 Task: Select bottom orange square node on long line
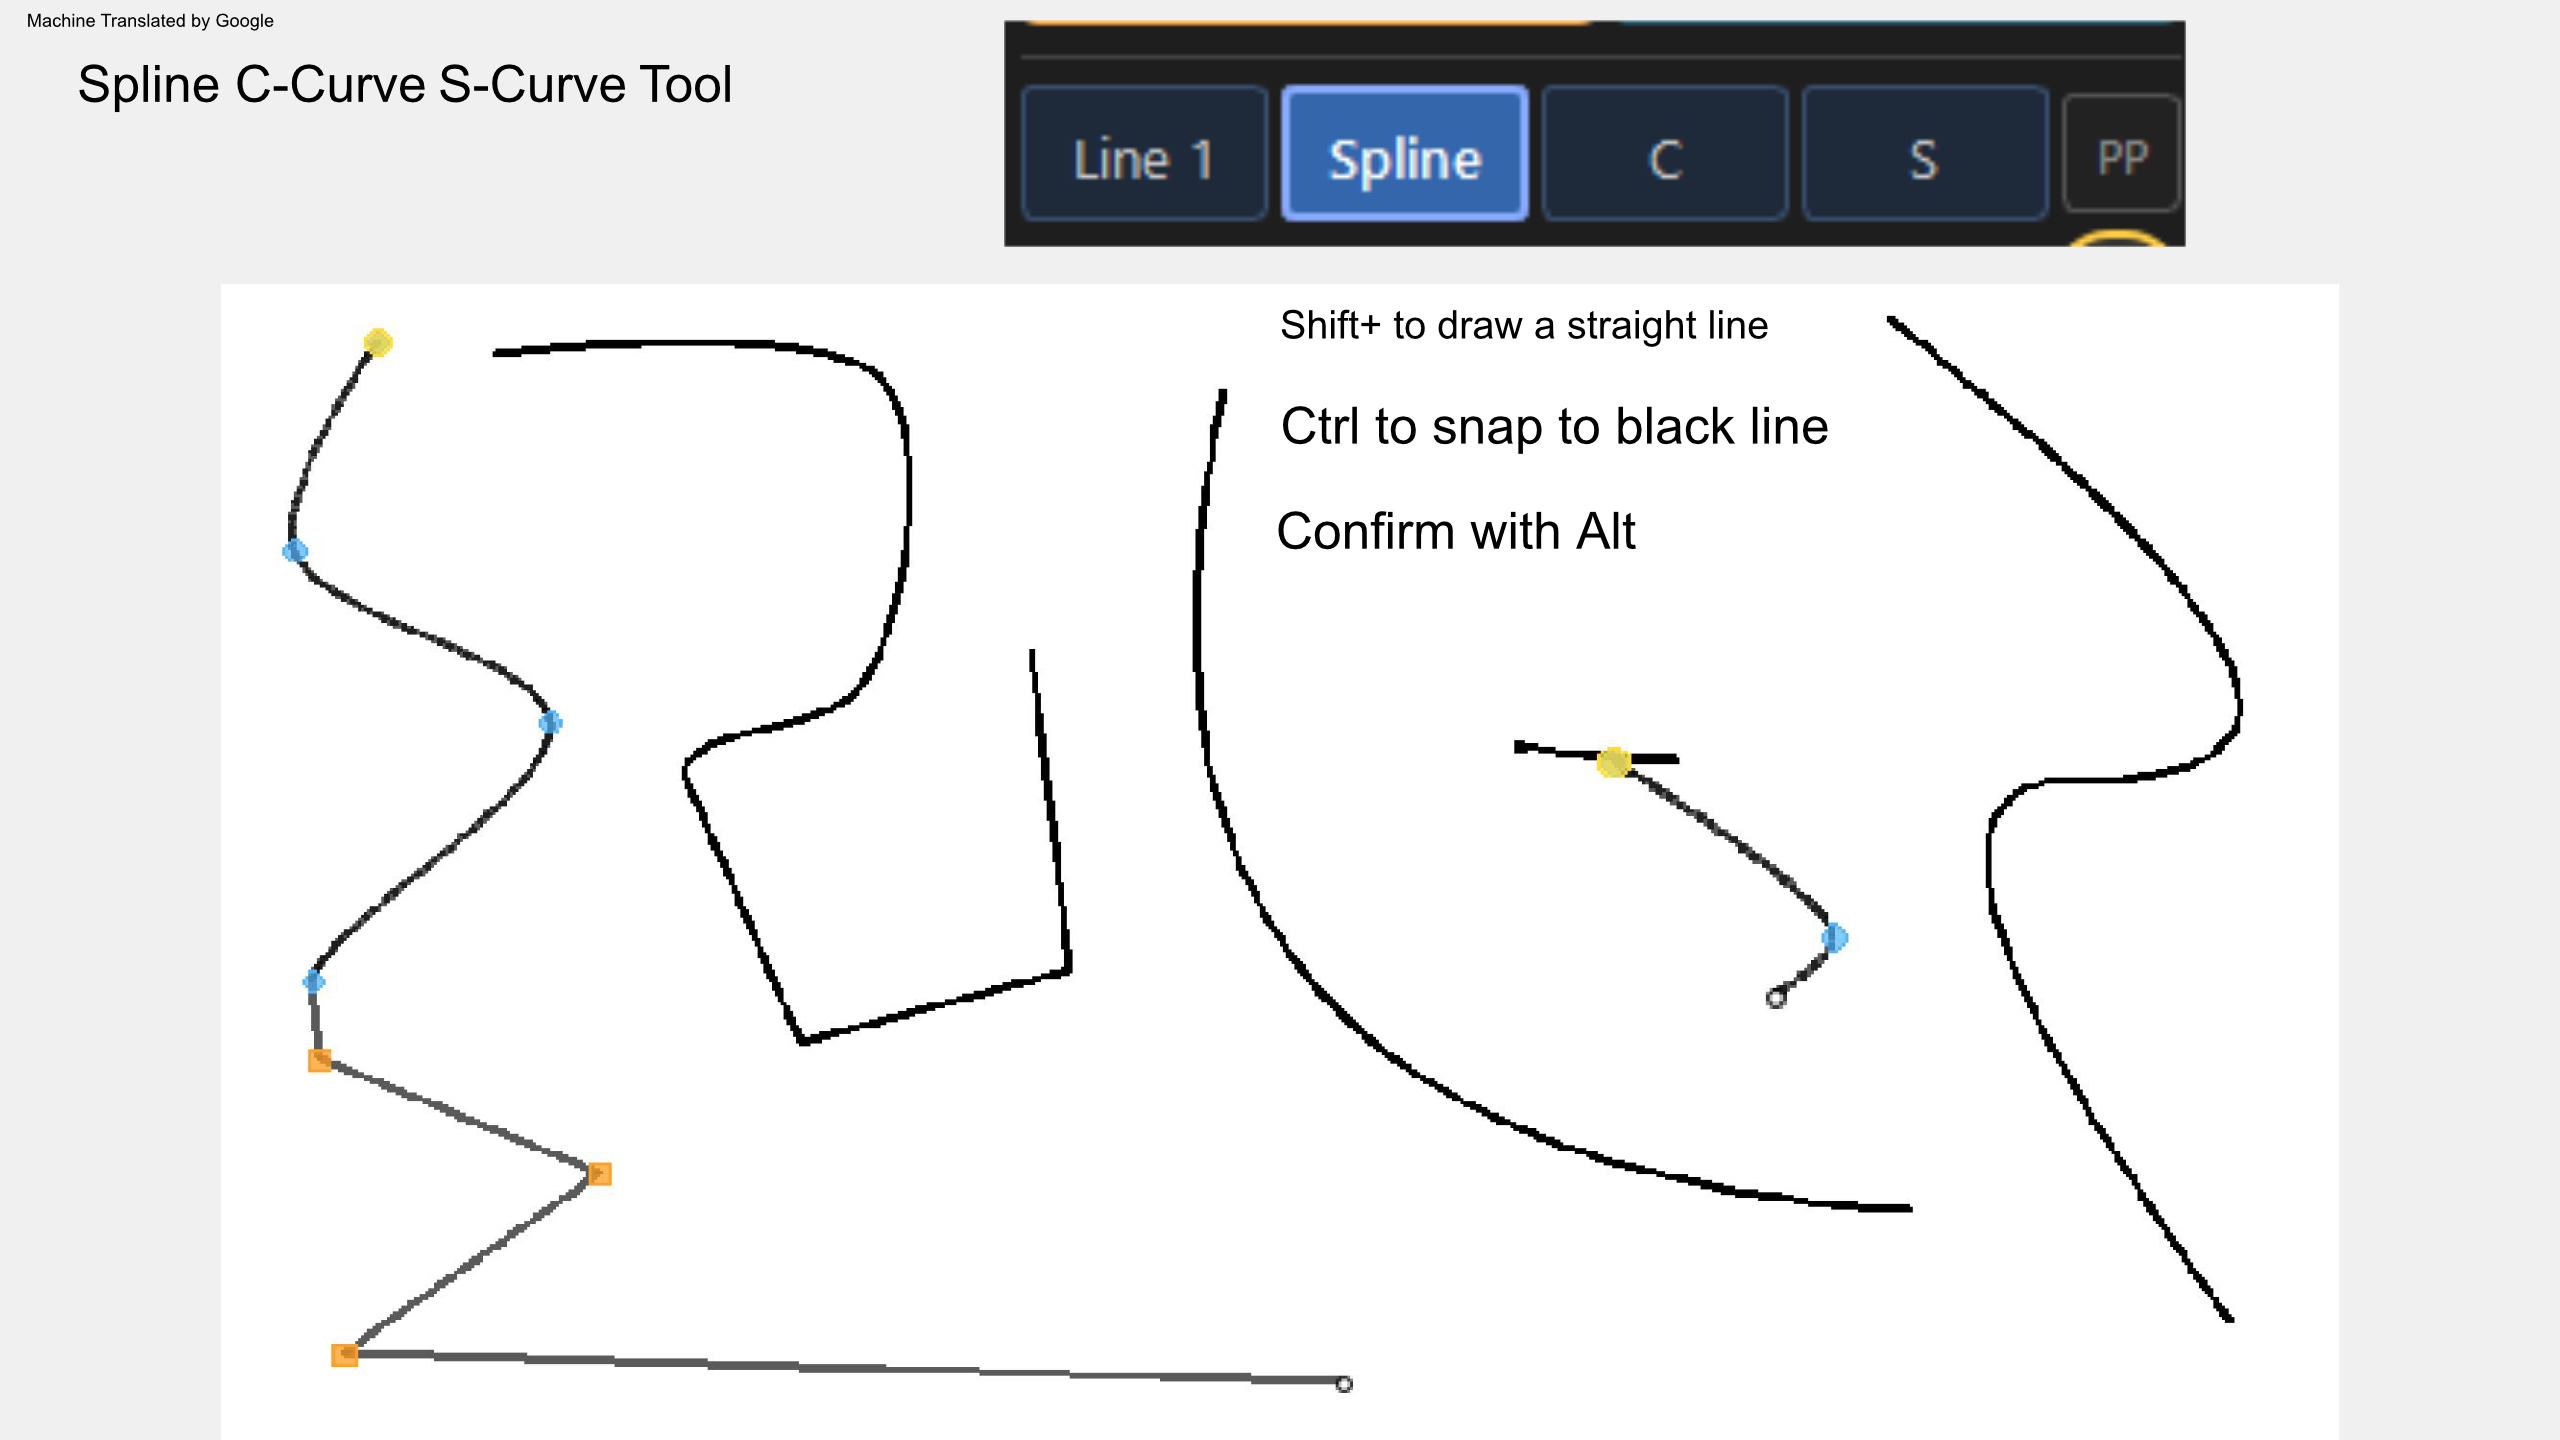pos(344,1355)
